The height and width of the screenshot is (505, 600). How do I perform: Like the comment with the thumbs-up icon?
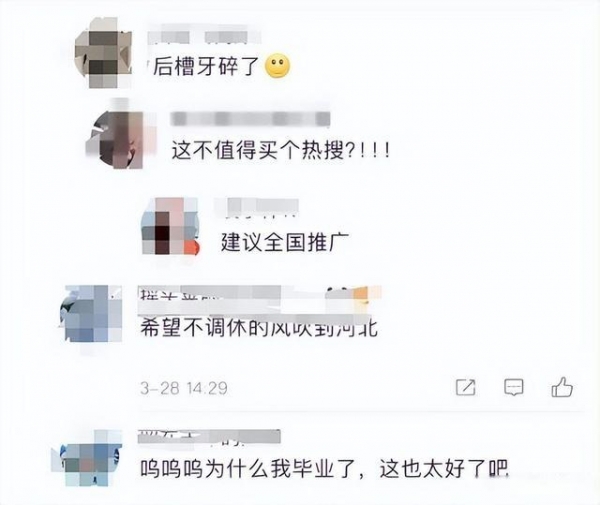(562, 387)
